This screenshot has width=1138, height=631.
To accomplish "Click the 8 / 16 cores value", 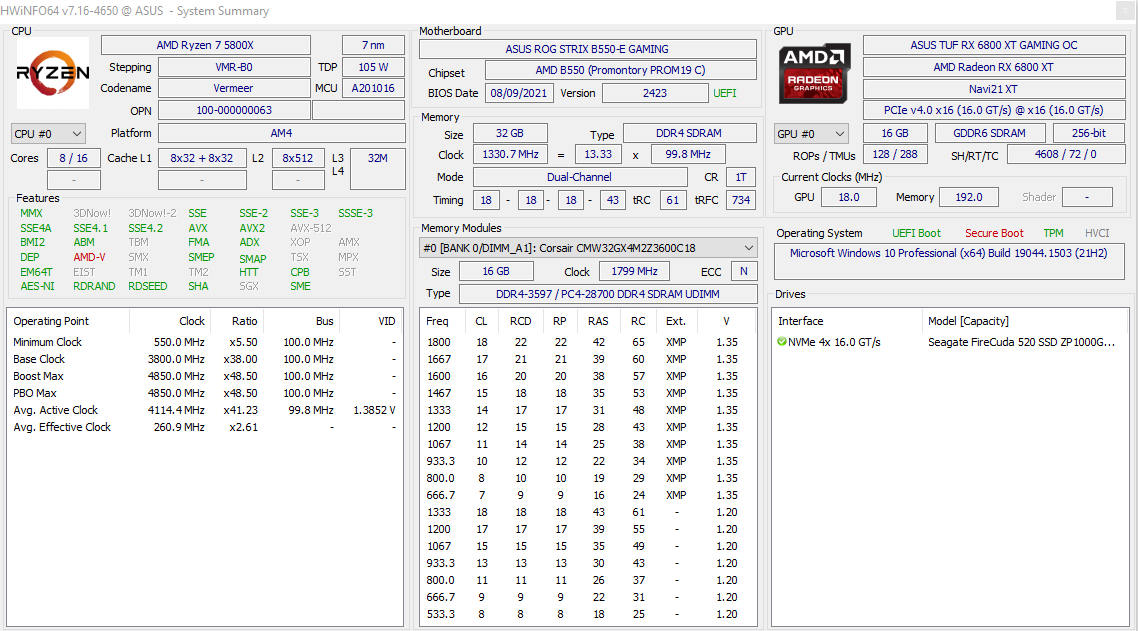I will [73, 158].
